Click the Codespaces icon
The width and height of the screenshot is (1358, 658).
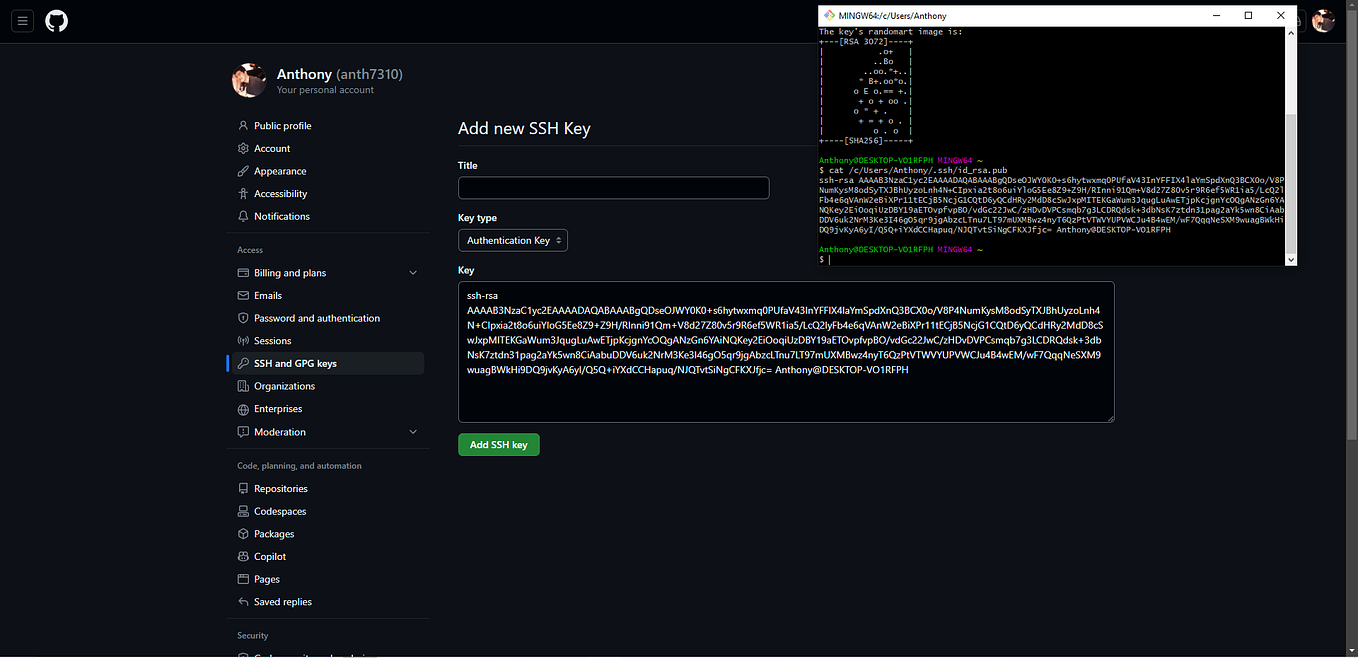(241, 511)
